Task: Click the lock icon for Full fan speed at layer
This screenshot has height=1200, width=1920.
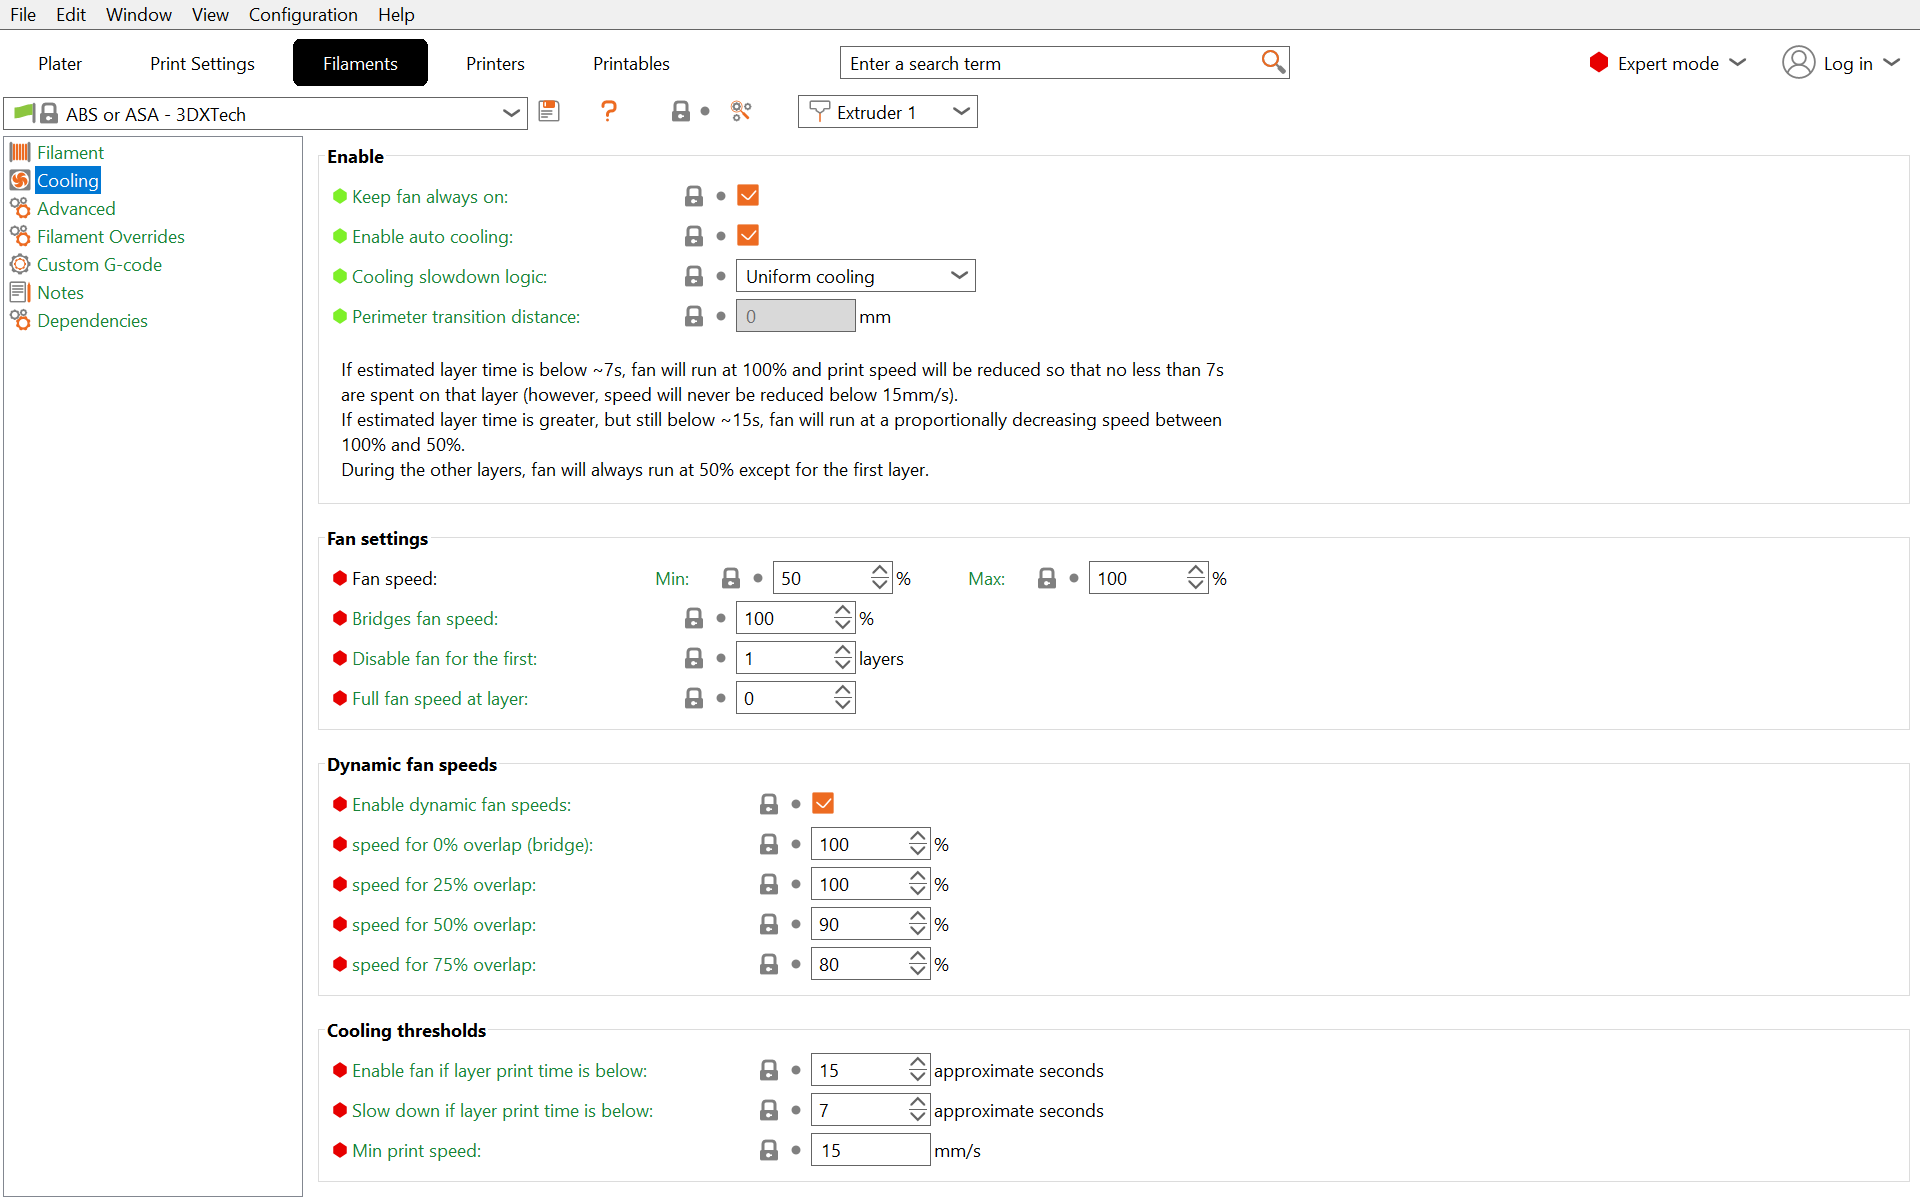Action: pos(694,698)
